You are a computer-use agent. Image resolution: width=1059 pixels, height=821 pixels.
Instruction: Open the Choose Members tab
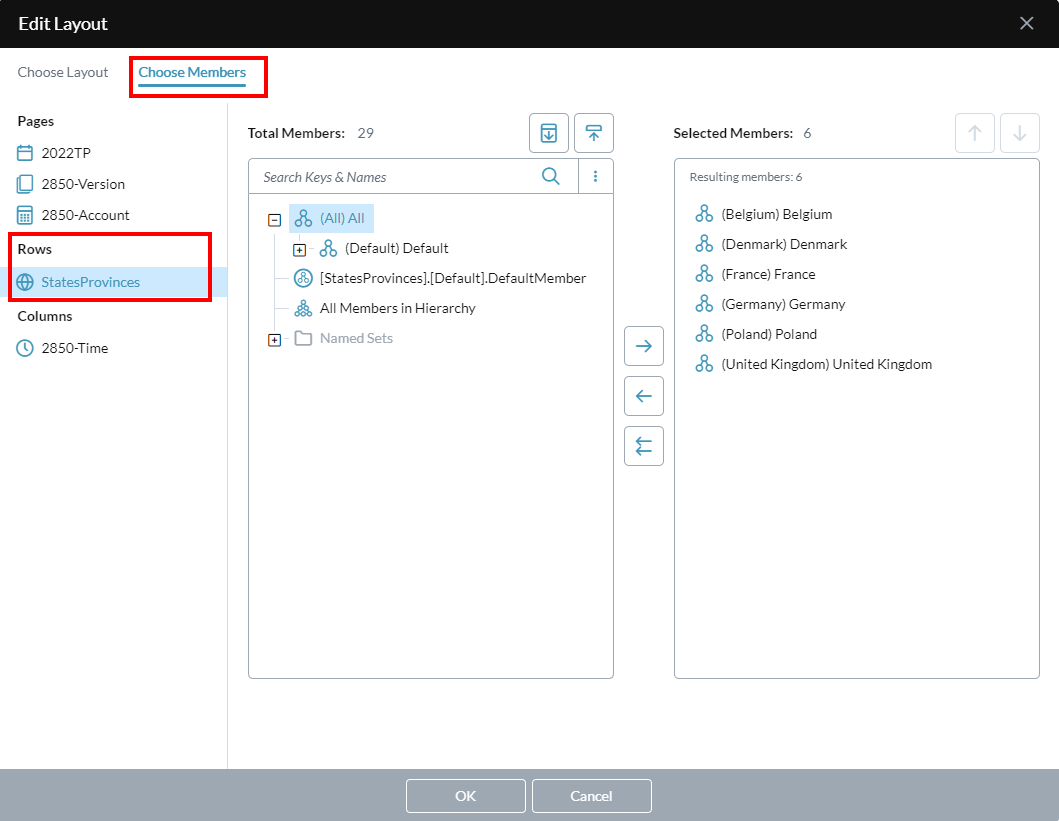(x=192, y=72)
